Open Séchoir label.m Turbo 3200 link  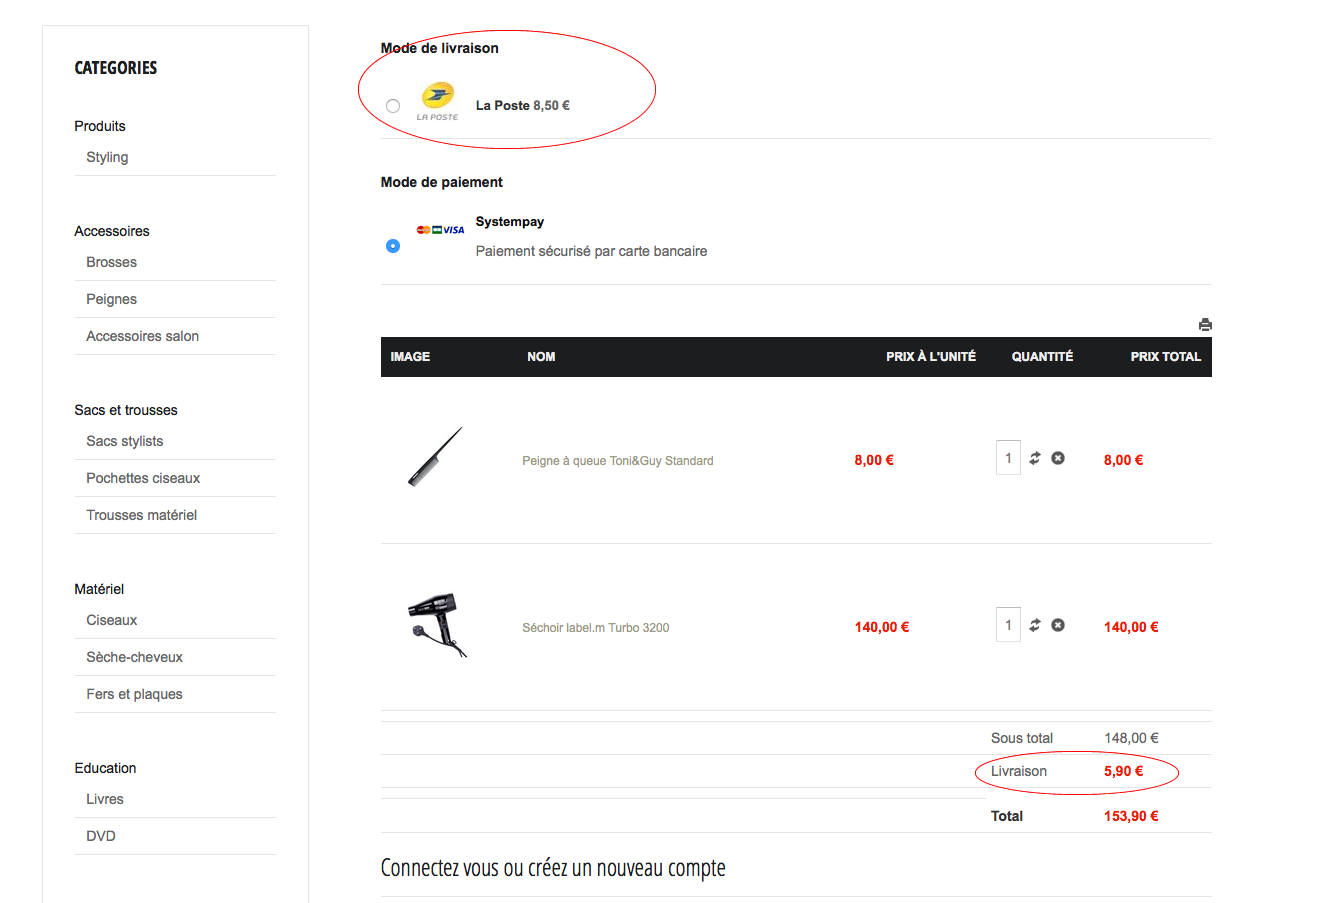[x=595, y=628]
